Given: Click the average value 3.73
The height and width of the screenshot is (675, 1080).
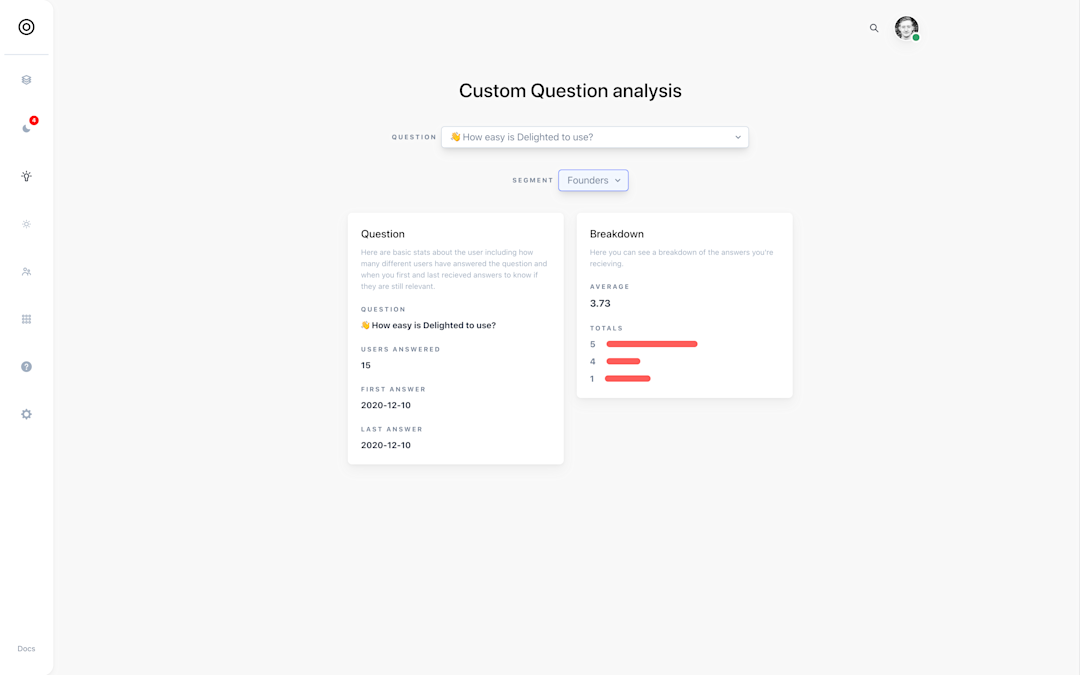Looking at the screenshot, I should (x=600, y=303).
